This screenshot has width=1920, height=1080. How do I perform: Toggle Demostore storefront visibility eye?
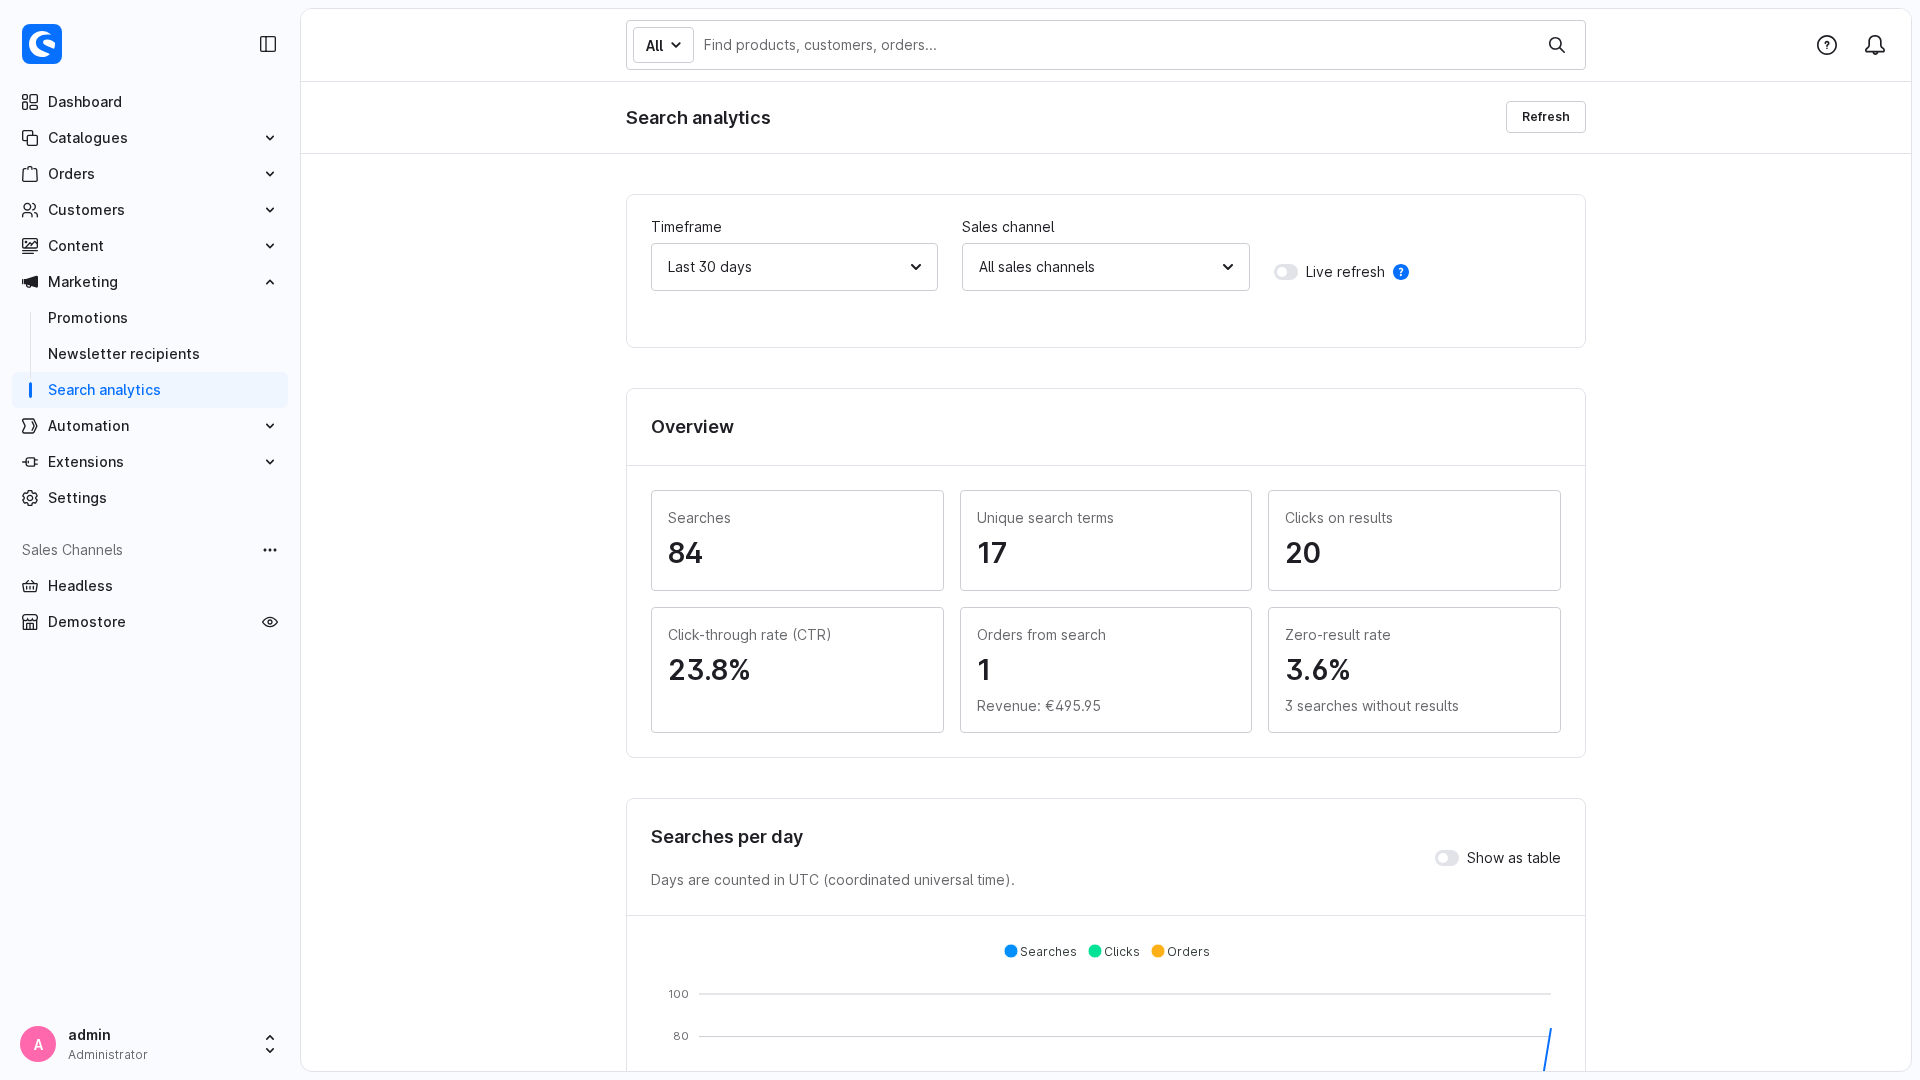(270, 622)
